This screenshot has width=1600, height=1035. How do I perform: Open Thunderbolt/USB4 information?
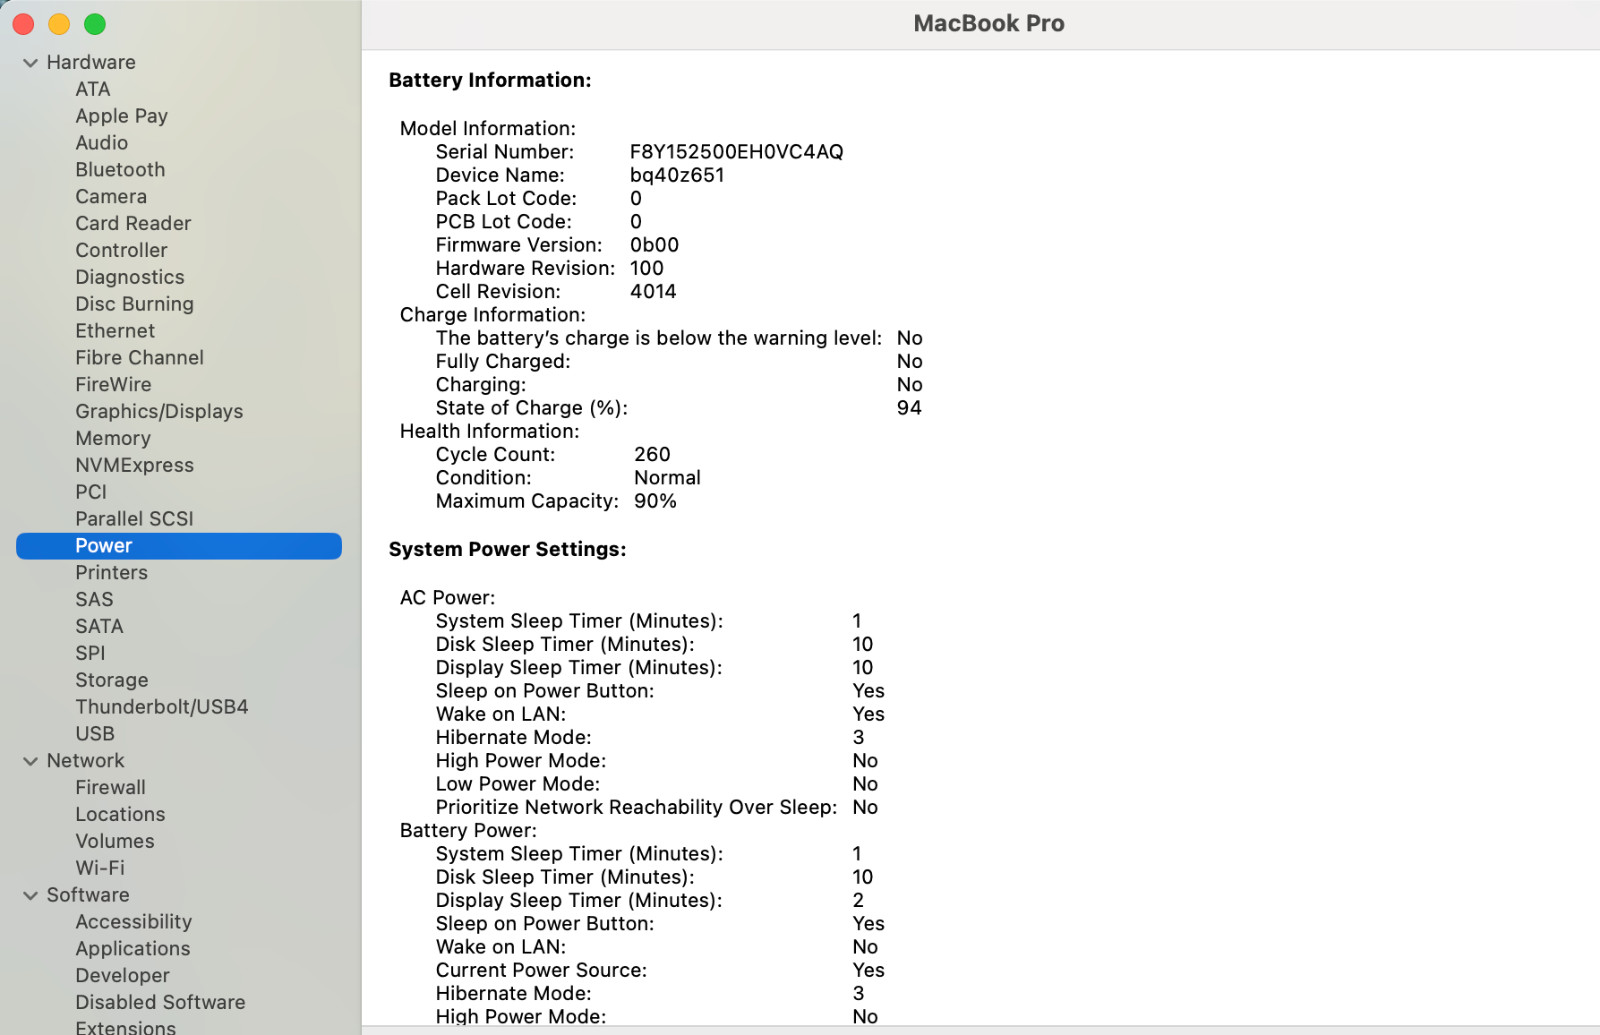(162, 707)
